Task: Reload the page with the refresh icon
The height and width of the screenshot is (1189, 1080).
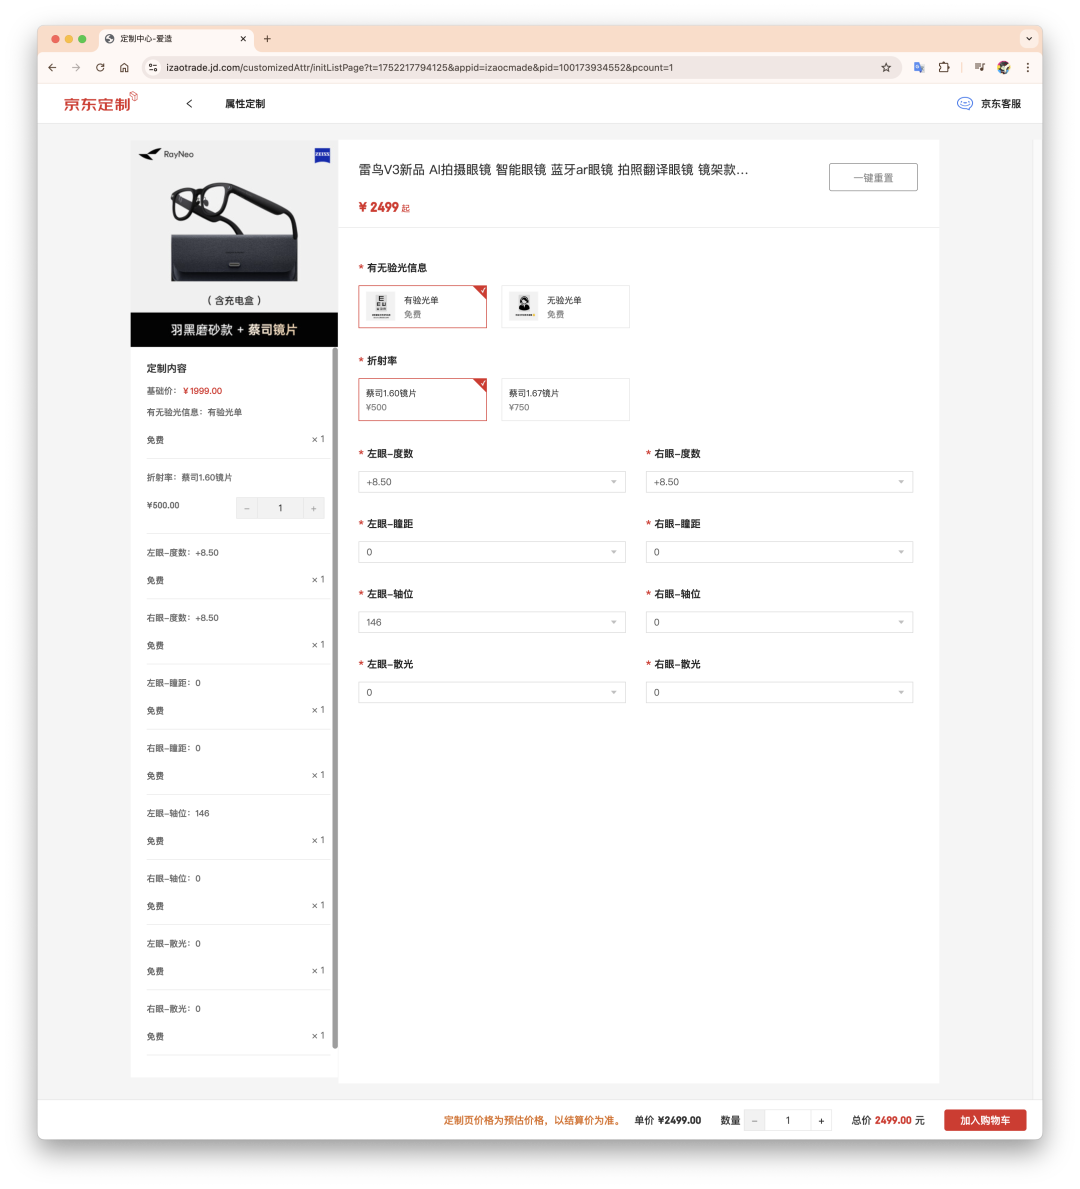Action: click(x=100, y=67)
